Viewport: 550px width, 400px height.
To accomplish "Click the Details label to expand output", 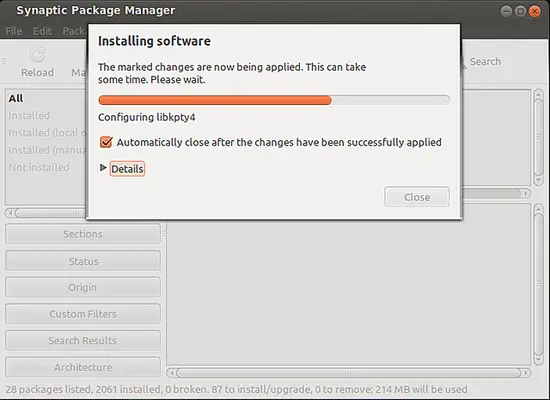I will click(127, 169).
